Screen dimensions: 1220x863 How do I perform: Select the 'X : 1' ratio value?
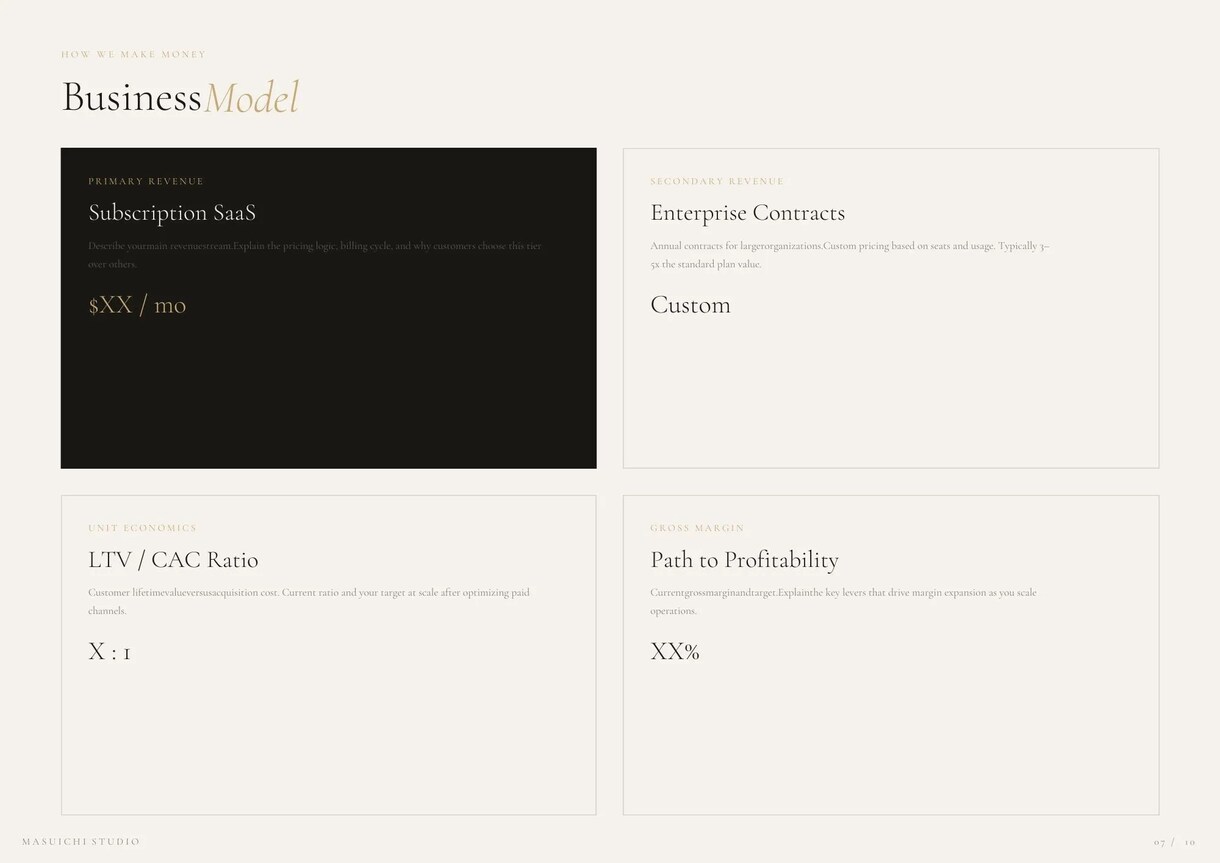(x=109, y=652)
